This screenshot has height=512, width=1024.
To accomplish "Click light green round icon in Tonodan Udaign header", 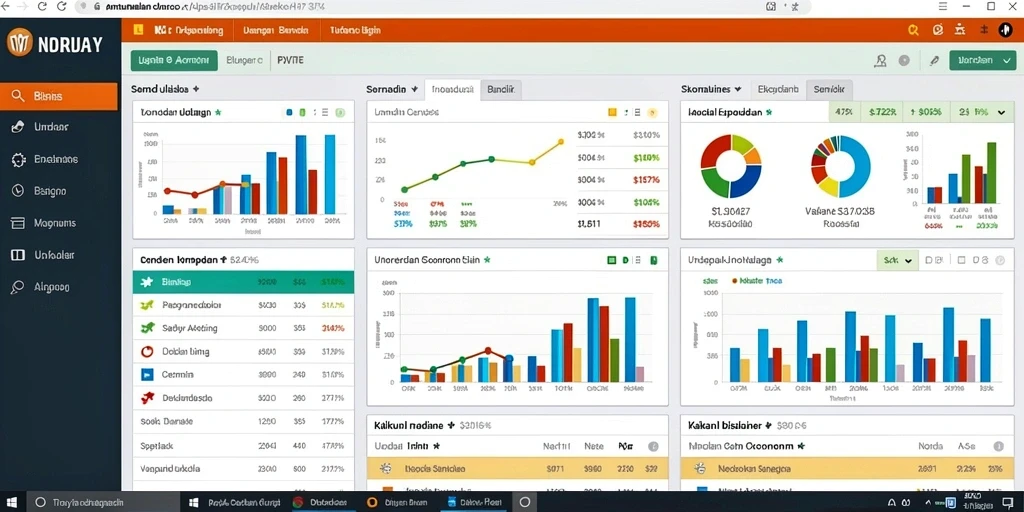I will (340, 112).
